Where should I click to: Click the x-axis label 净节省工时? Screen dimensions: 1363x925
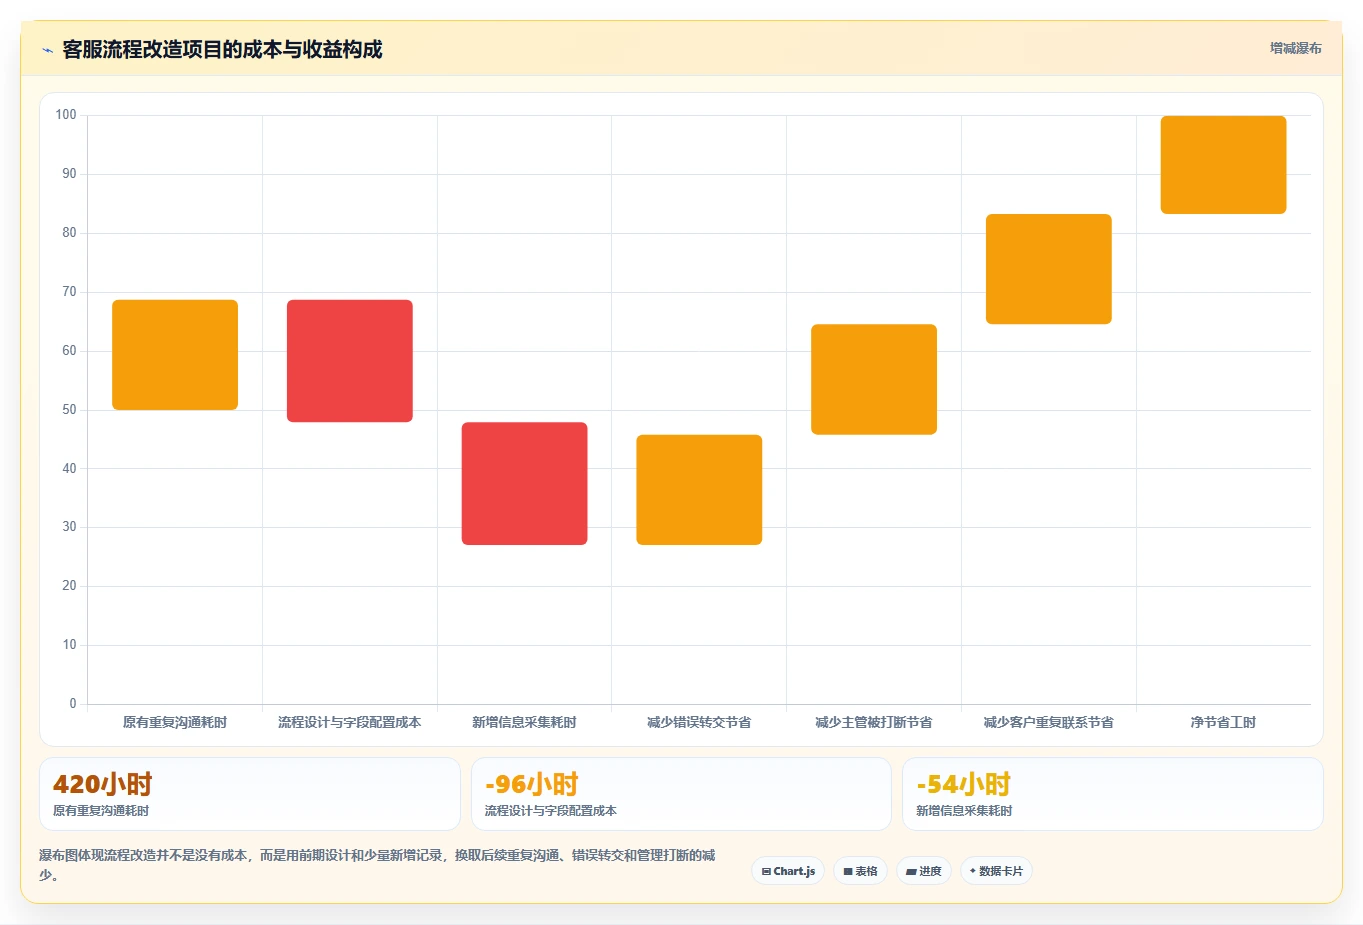point(1224,722)
